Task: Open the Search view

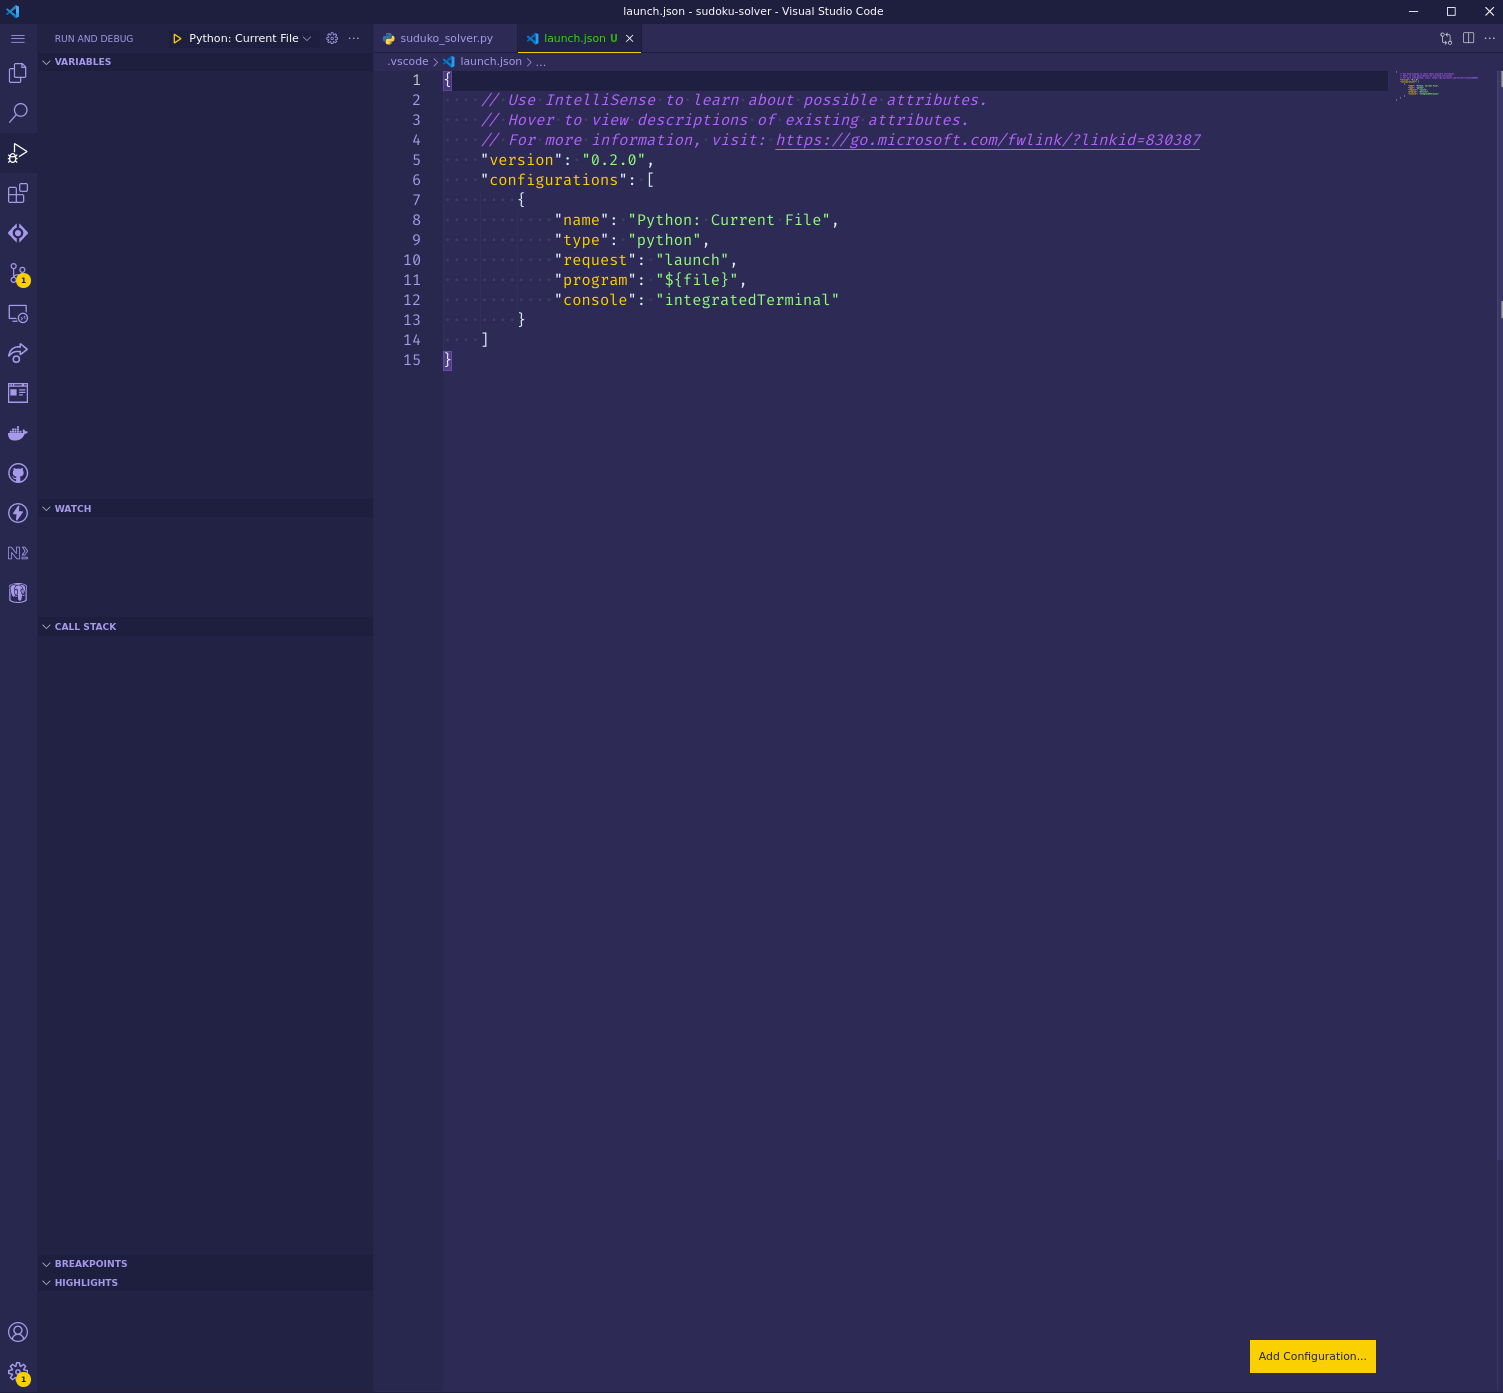Action: [x=17, y=113]
